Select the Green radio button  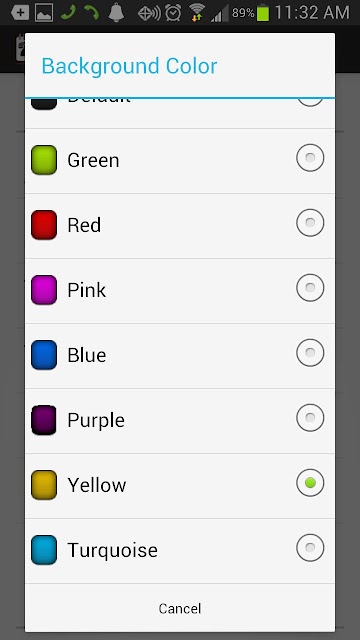click(310, 158)
